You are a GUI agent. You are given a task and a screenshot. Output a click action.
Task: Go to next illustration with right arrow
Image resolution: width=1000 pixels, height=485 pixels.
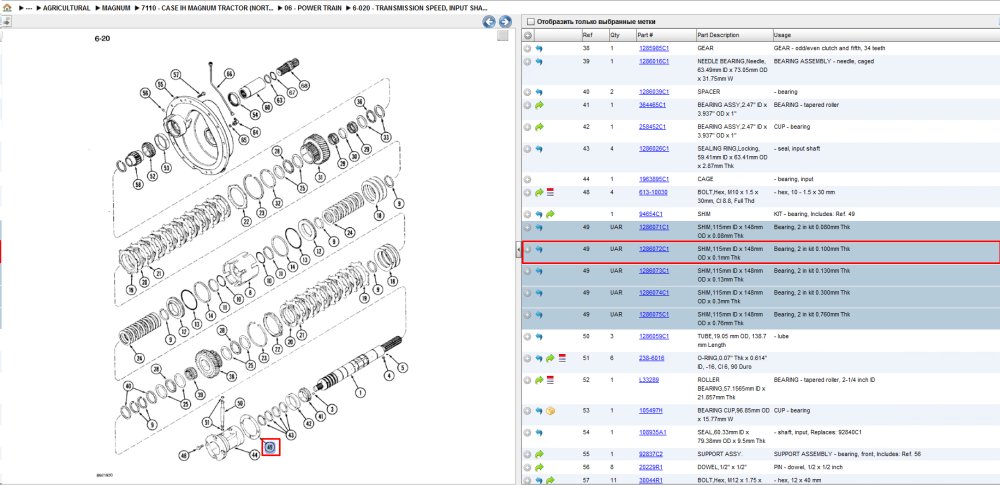(504, 22)
